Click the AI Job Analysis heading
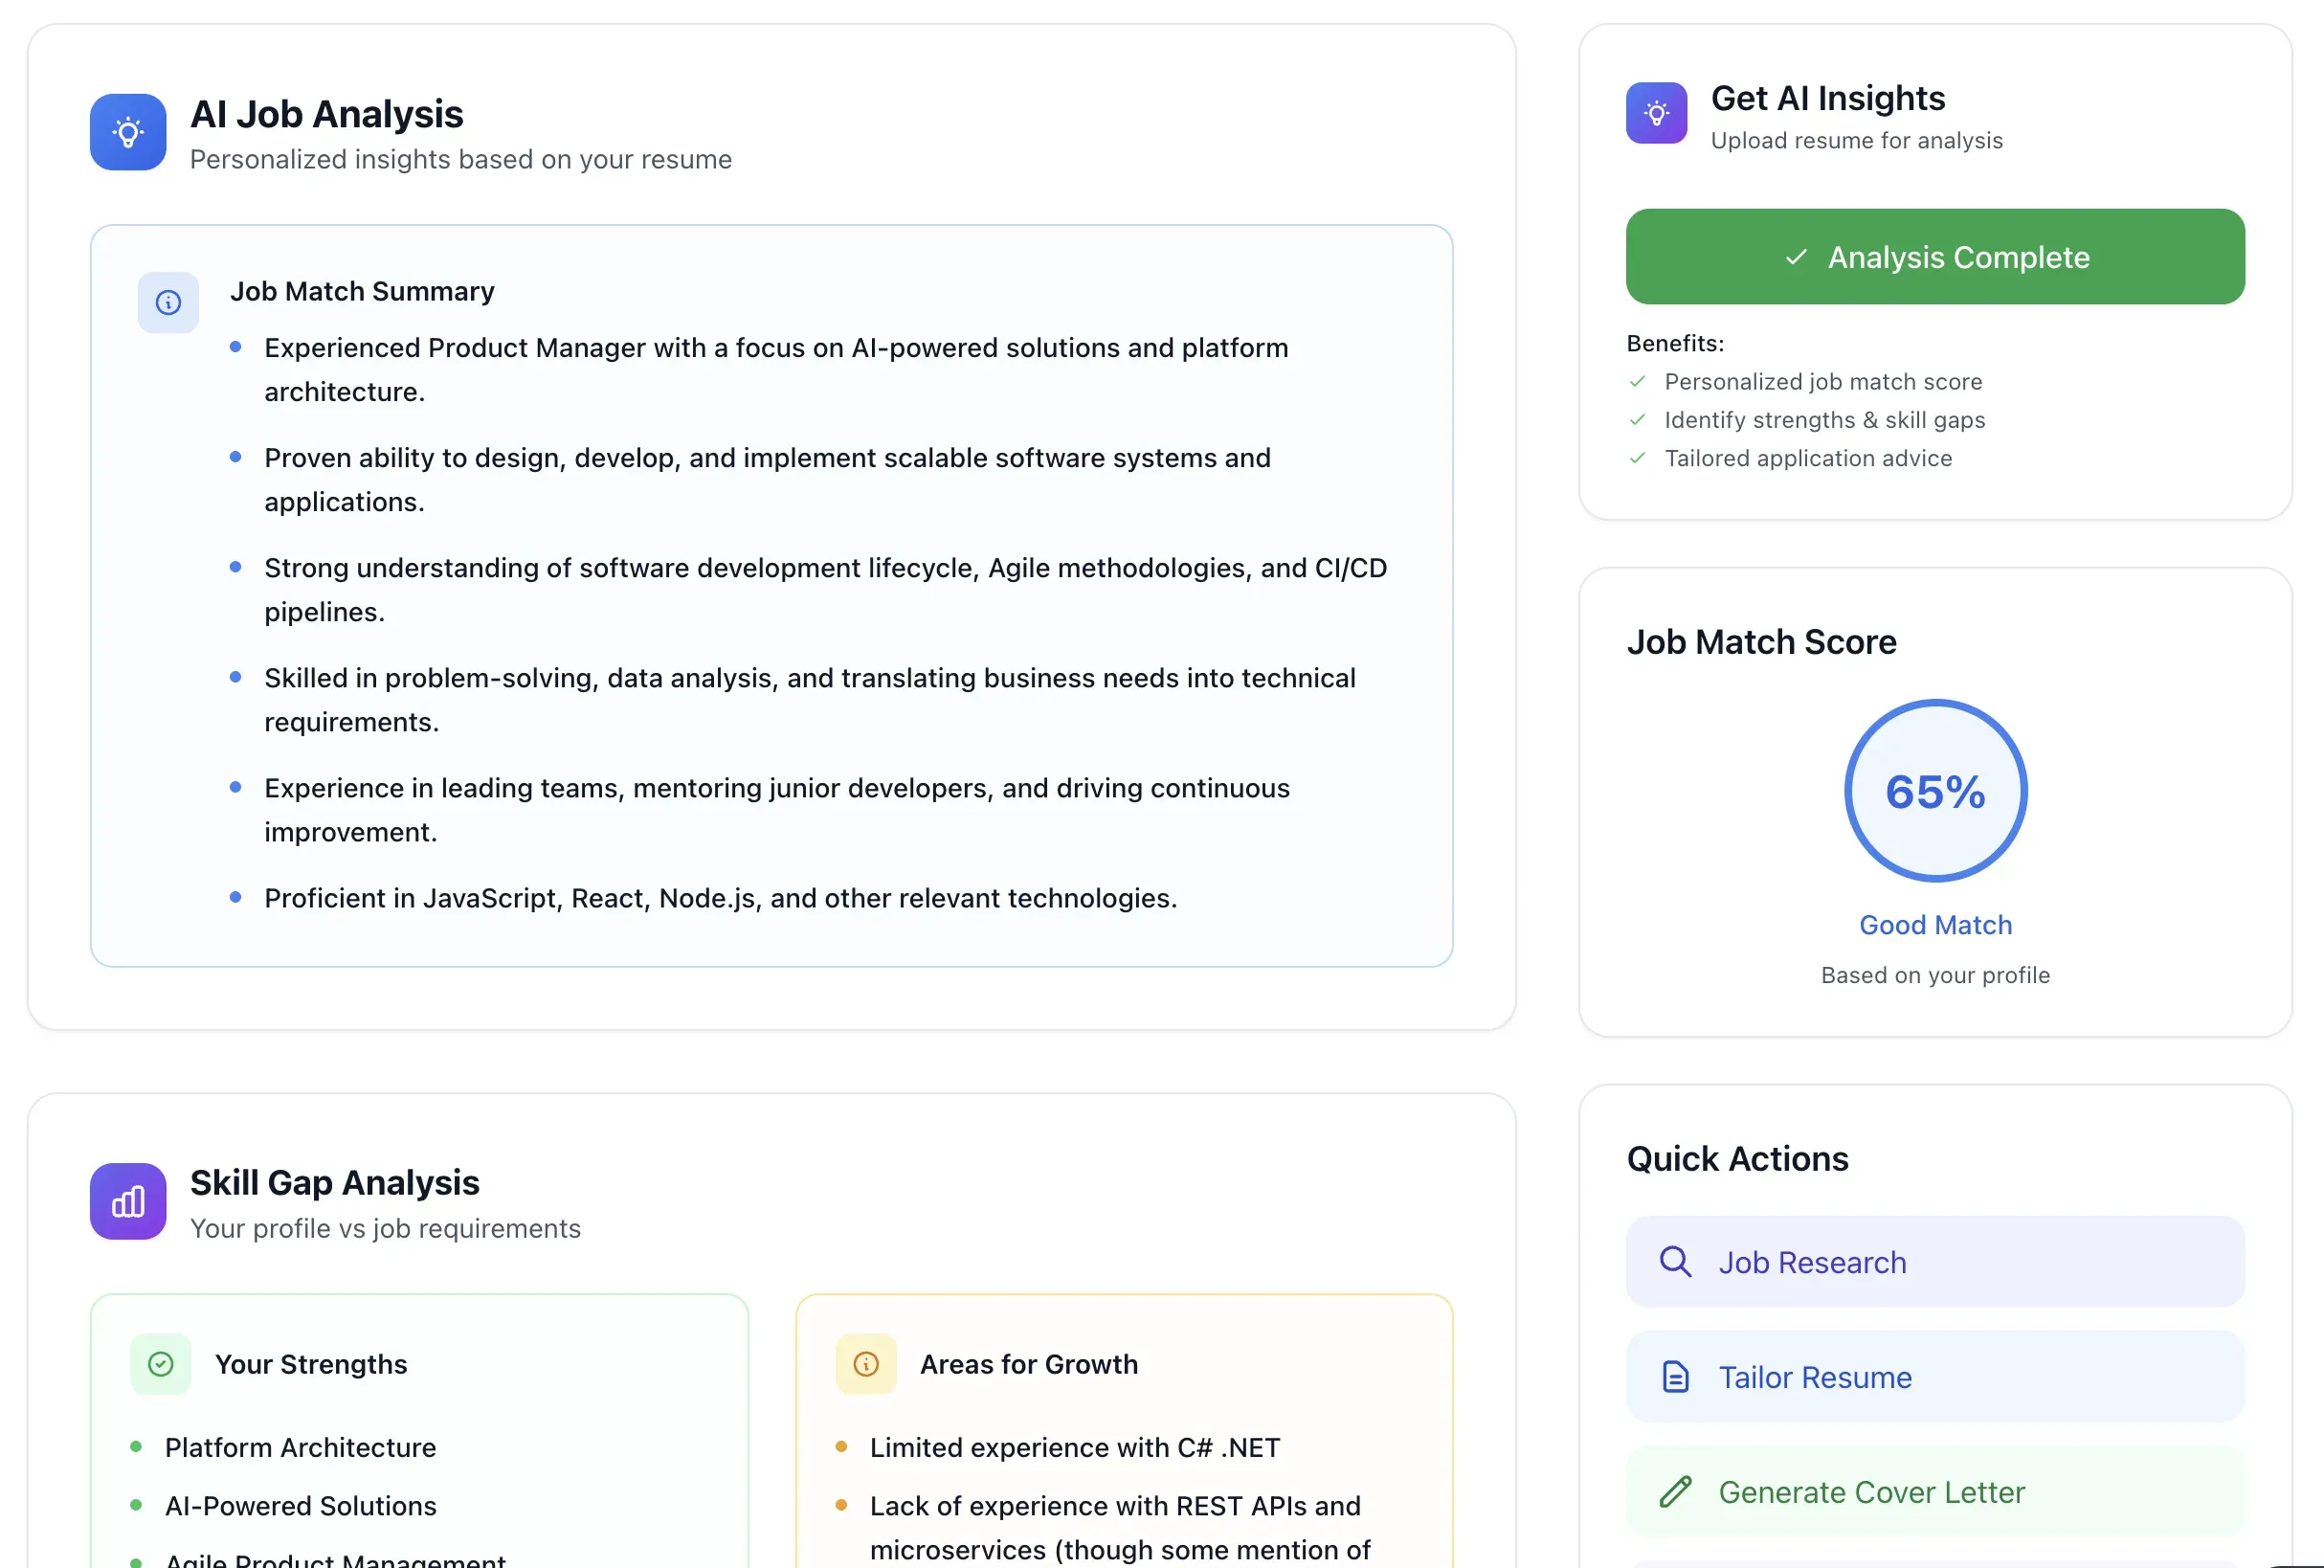 coord(327,114)
